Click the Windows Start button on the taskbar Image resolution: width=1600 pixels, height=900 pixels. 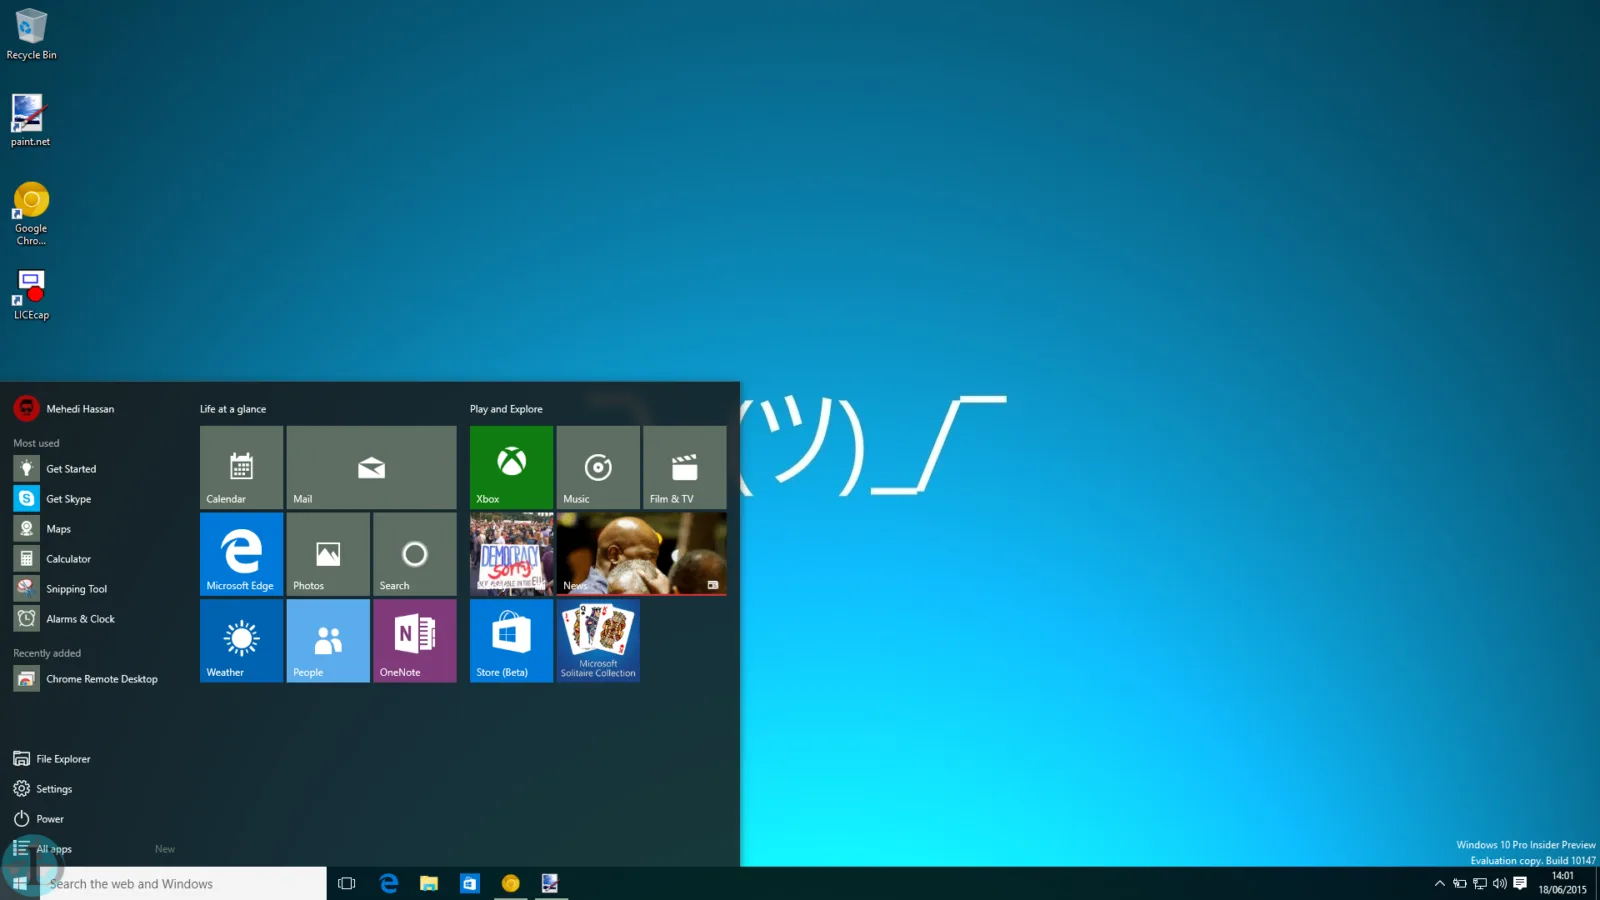20,883
